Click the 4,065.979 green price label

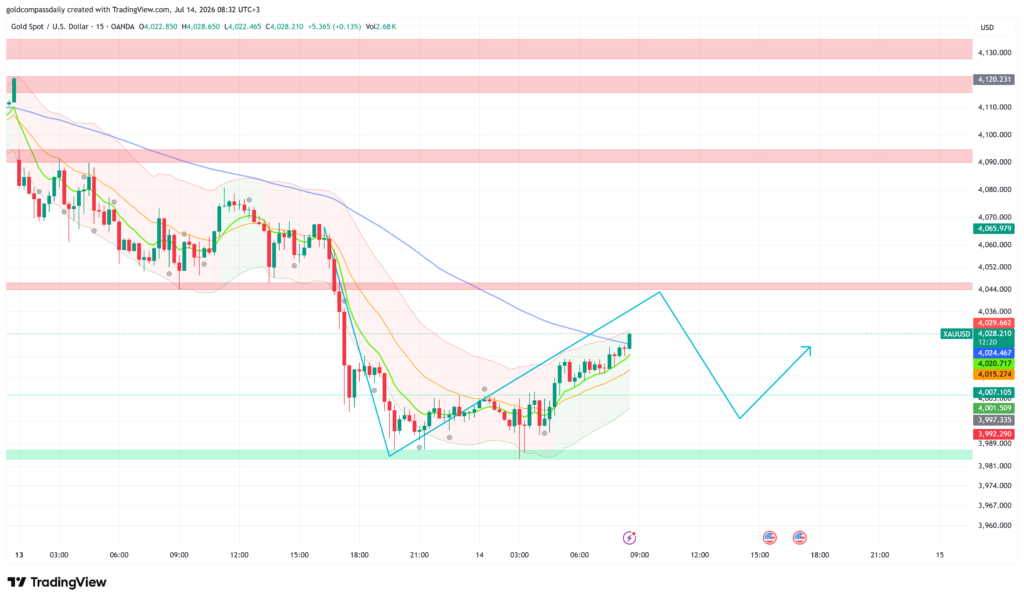994,229
